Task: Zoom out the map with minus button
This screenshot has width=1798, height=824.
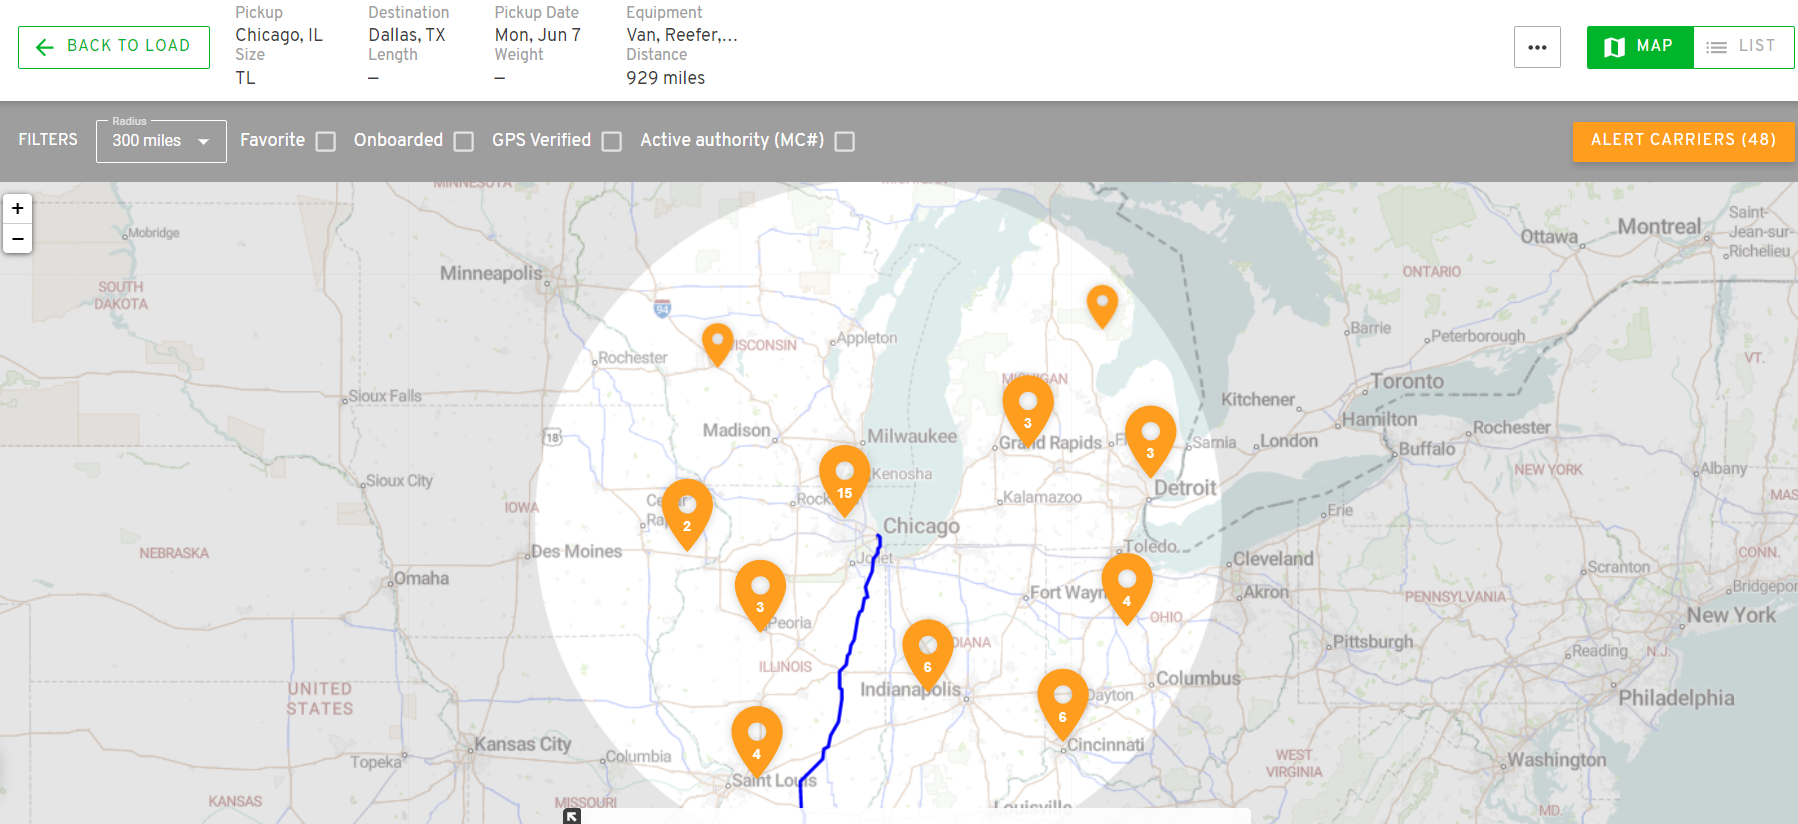Action: [17, 239]
